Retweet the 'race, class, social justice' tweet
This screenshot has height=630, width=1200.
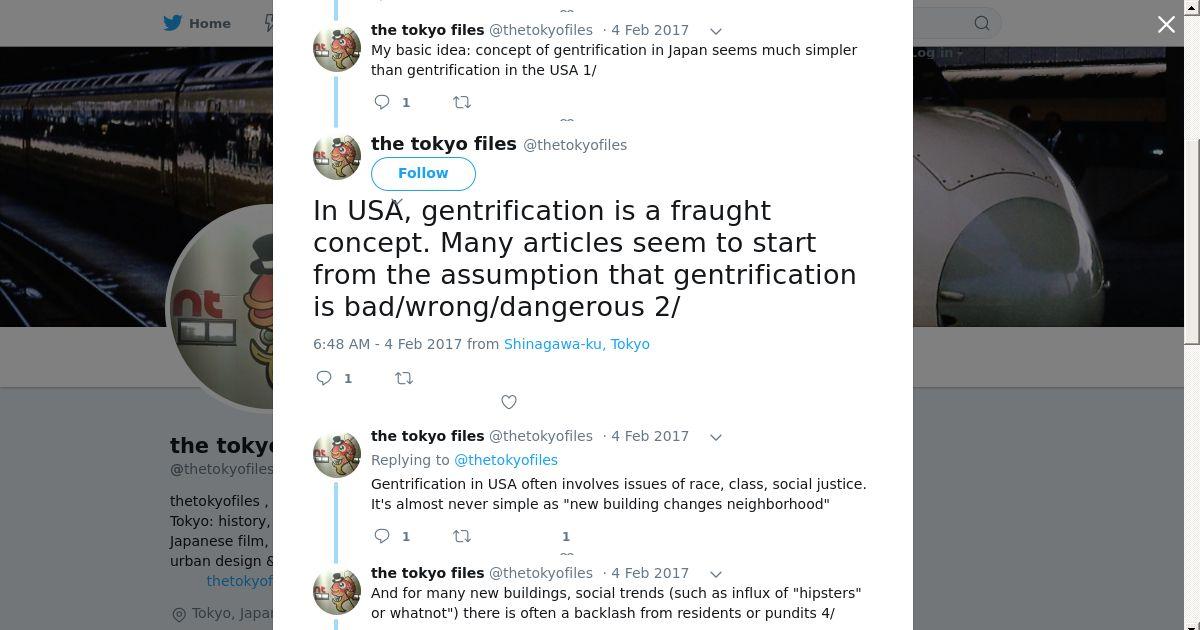click(x=462, y=536)
